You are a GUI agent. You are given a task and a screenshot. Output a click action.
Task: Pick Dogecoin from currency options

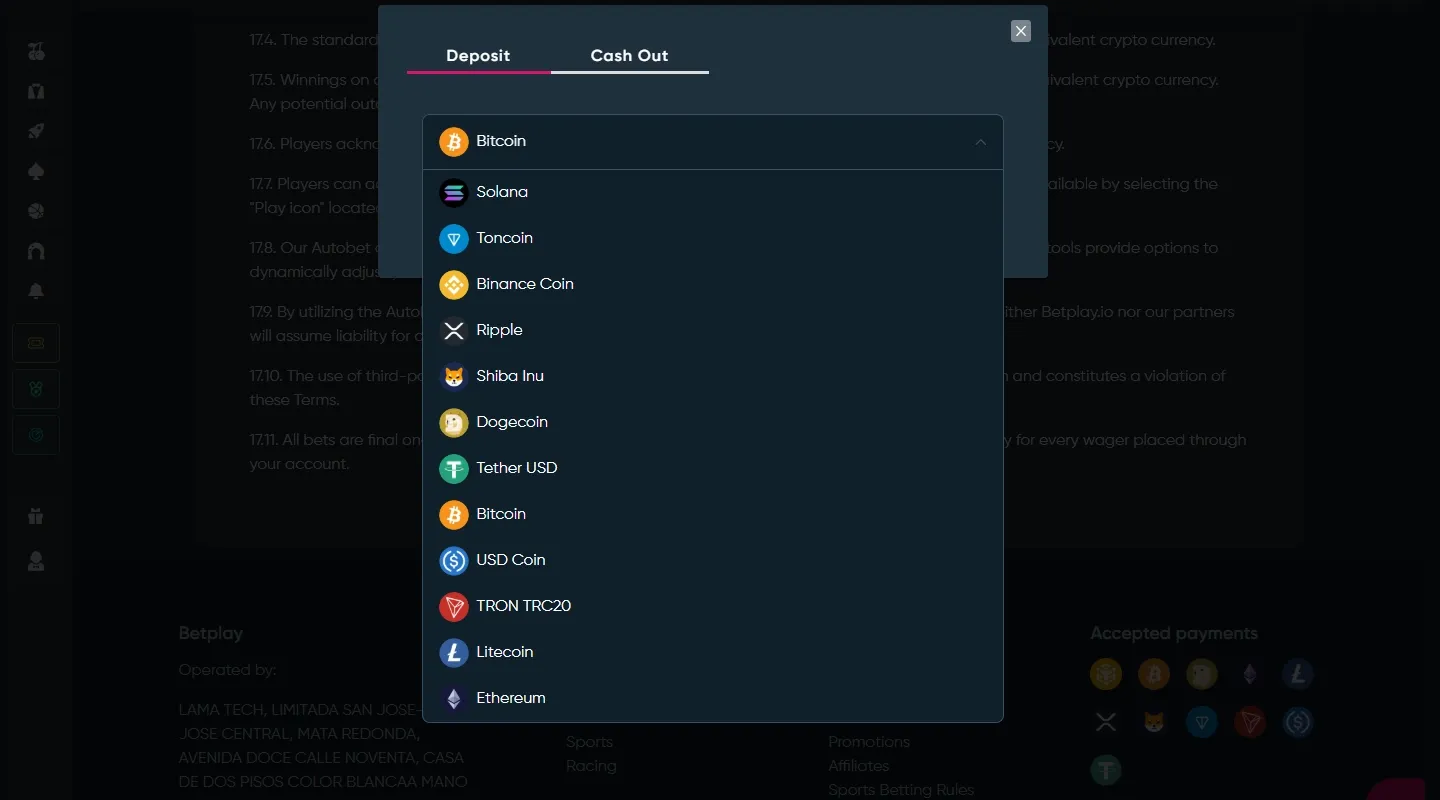713,422
